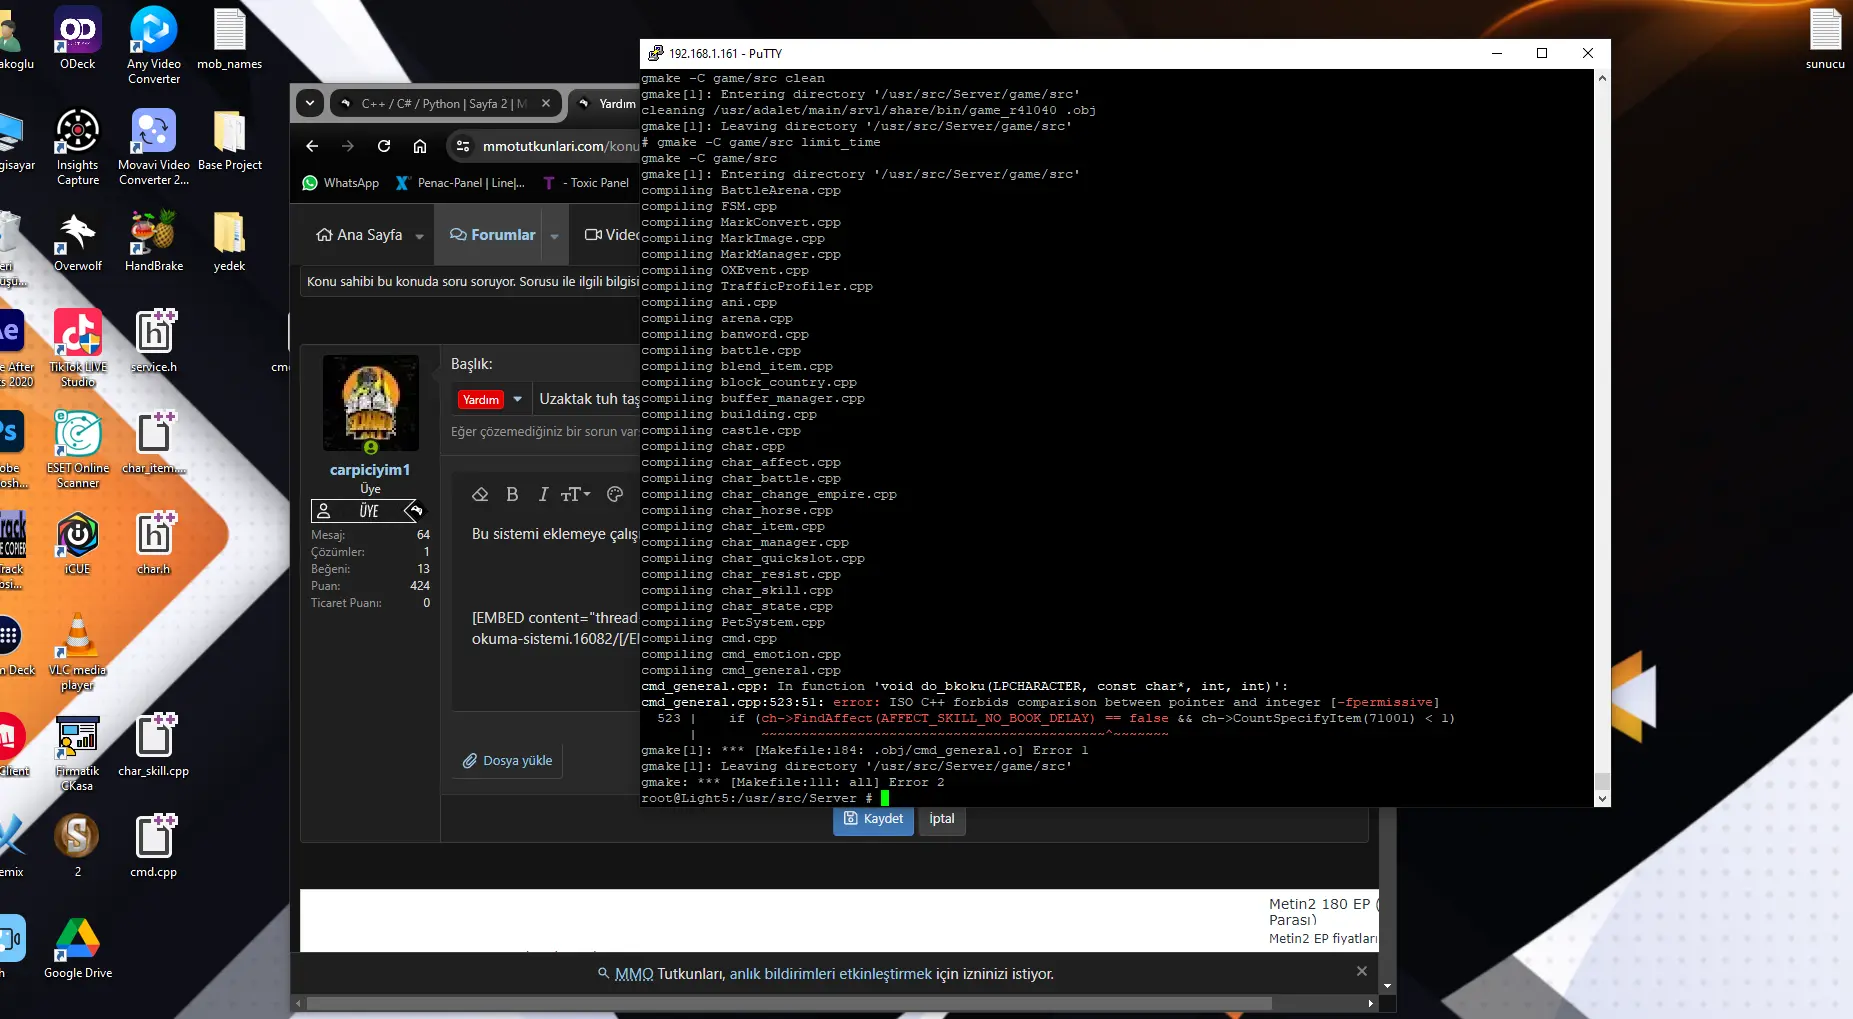Screen dimensions: 1853x1019
Task: Dismiss the notification permission banner
Action: click(x=1361, y=971)
